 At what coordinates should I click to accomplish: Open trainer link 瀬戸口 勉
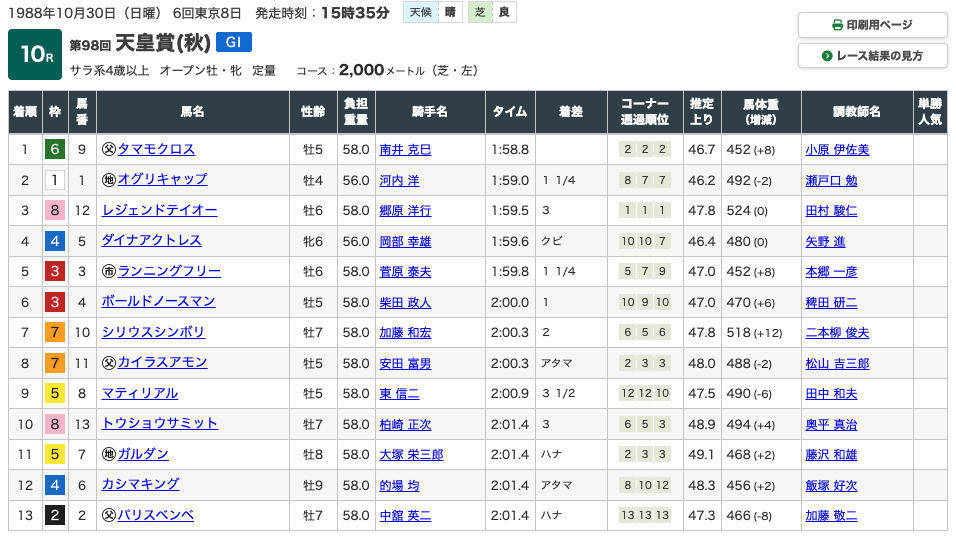831,180
